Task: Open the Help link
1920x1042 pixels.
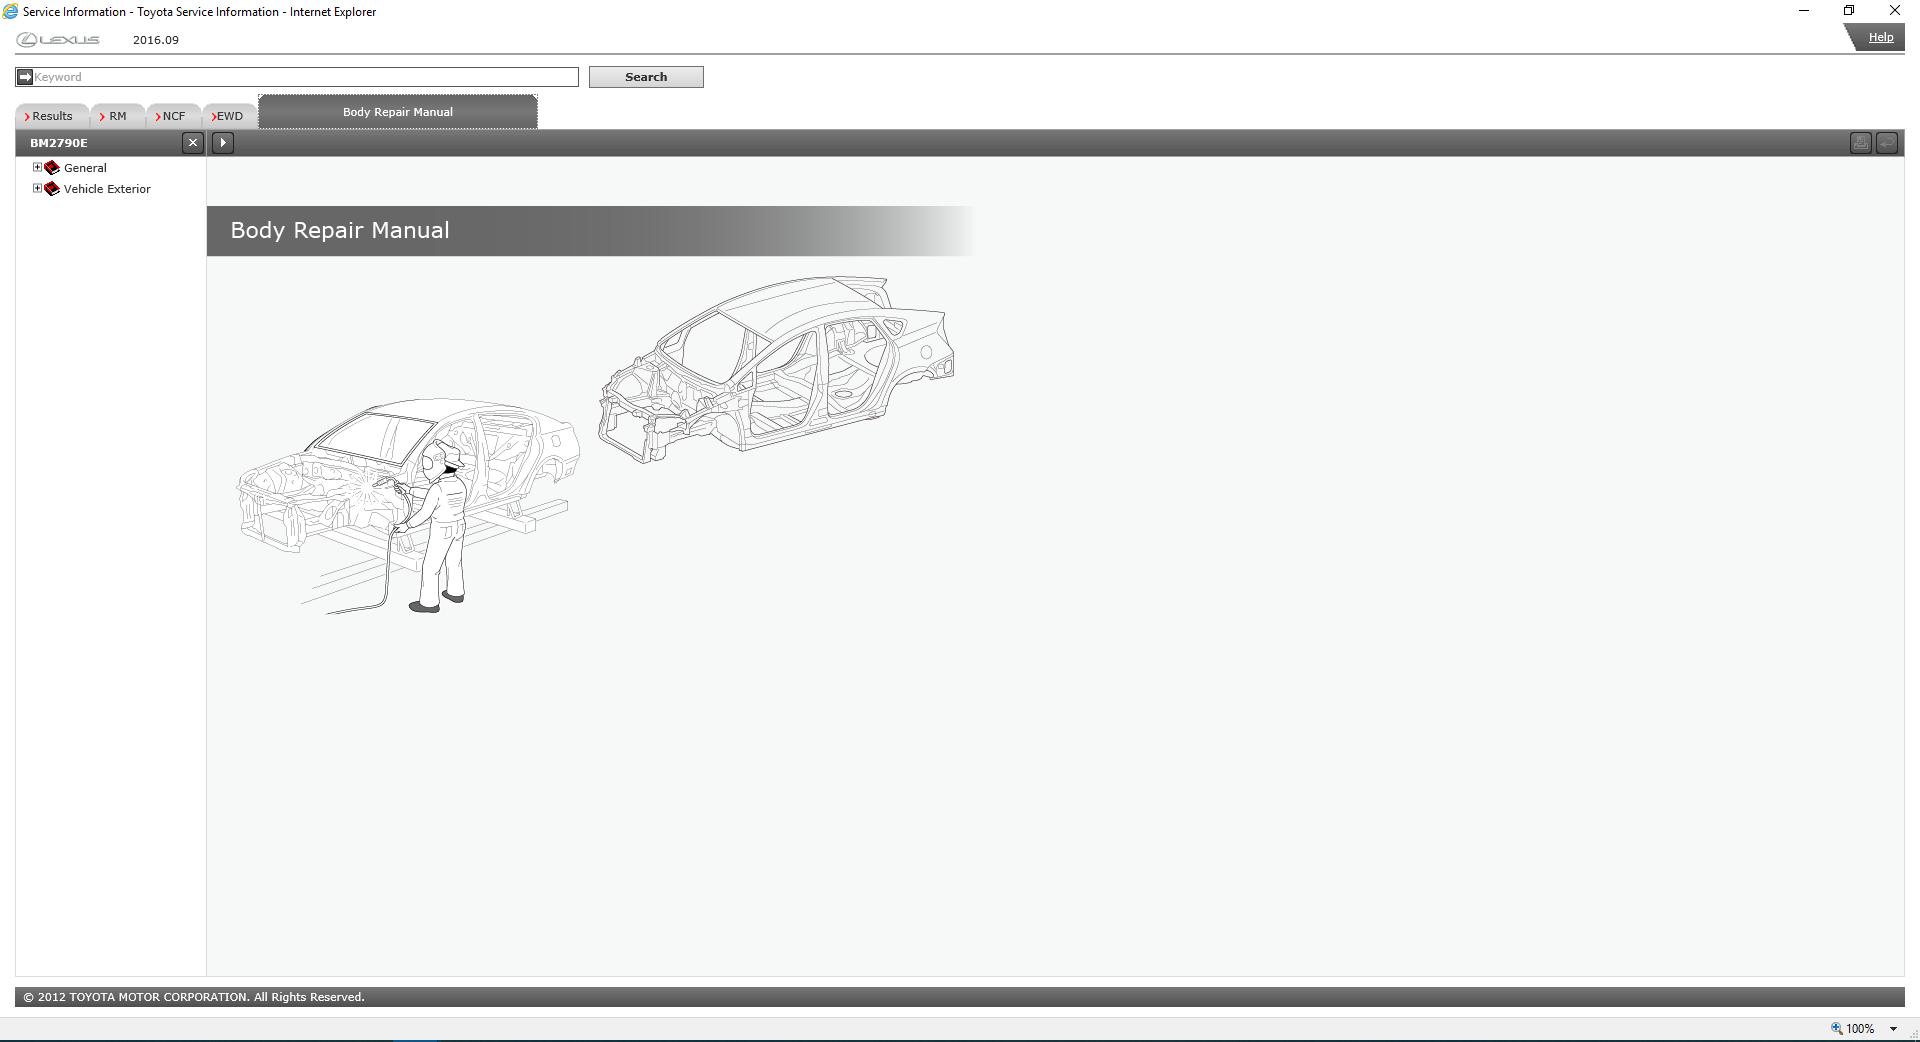Action: pos(1880,38)
